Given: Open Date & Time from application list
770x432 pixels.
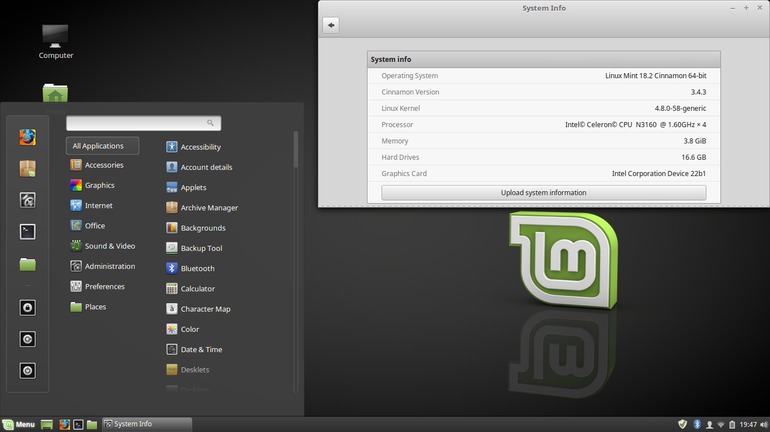Looking at the screenshot, I should [194, 350].
